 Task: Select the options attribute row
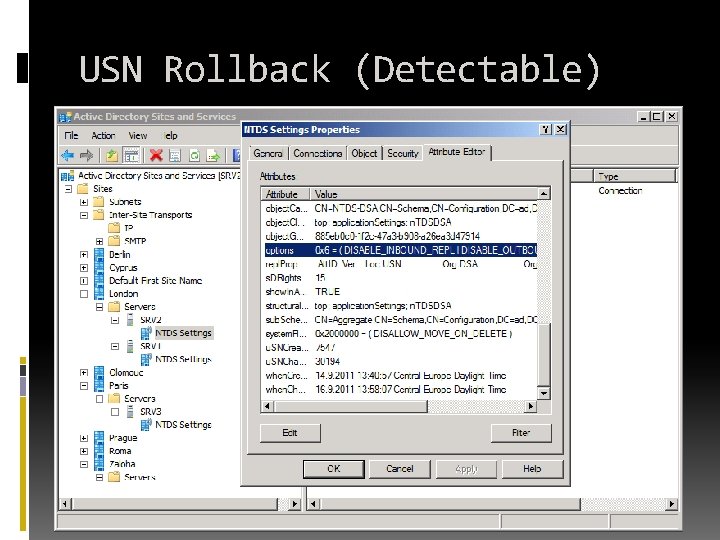click(400, 250)
